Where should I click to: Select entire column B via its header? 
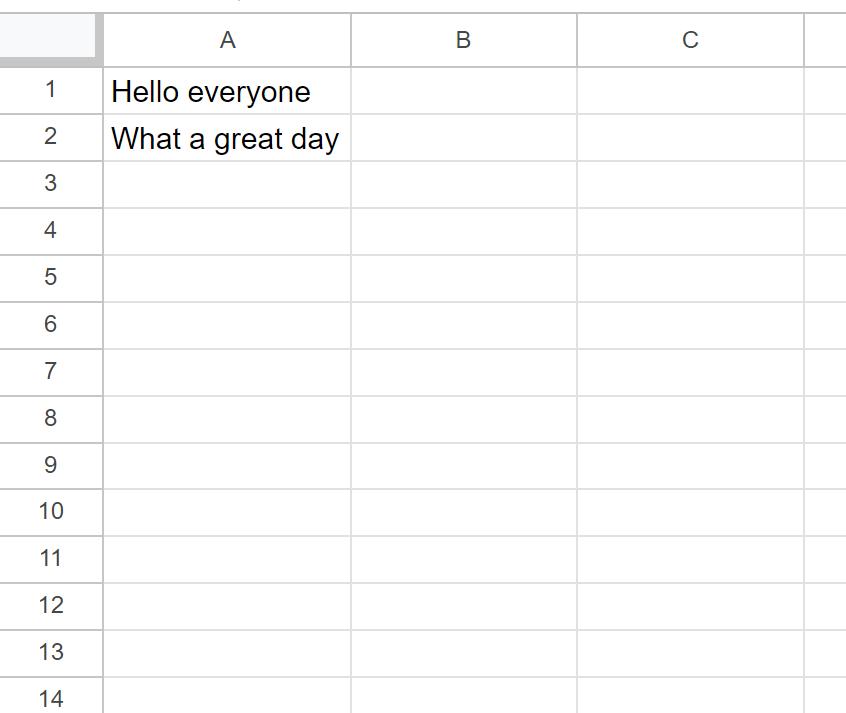(x=464, y=40)
